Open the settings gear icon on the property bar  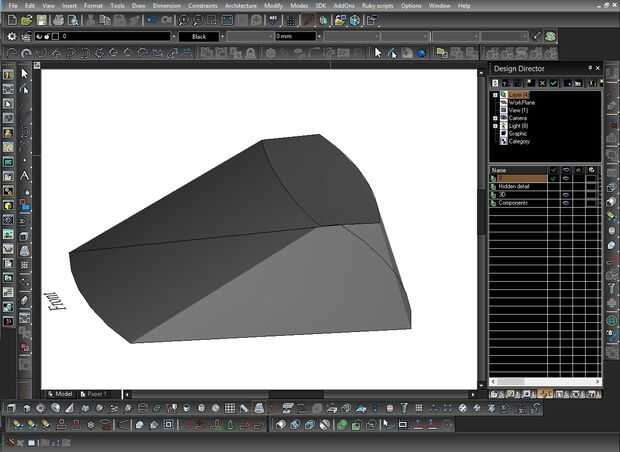(12, 36)
